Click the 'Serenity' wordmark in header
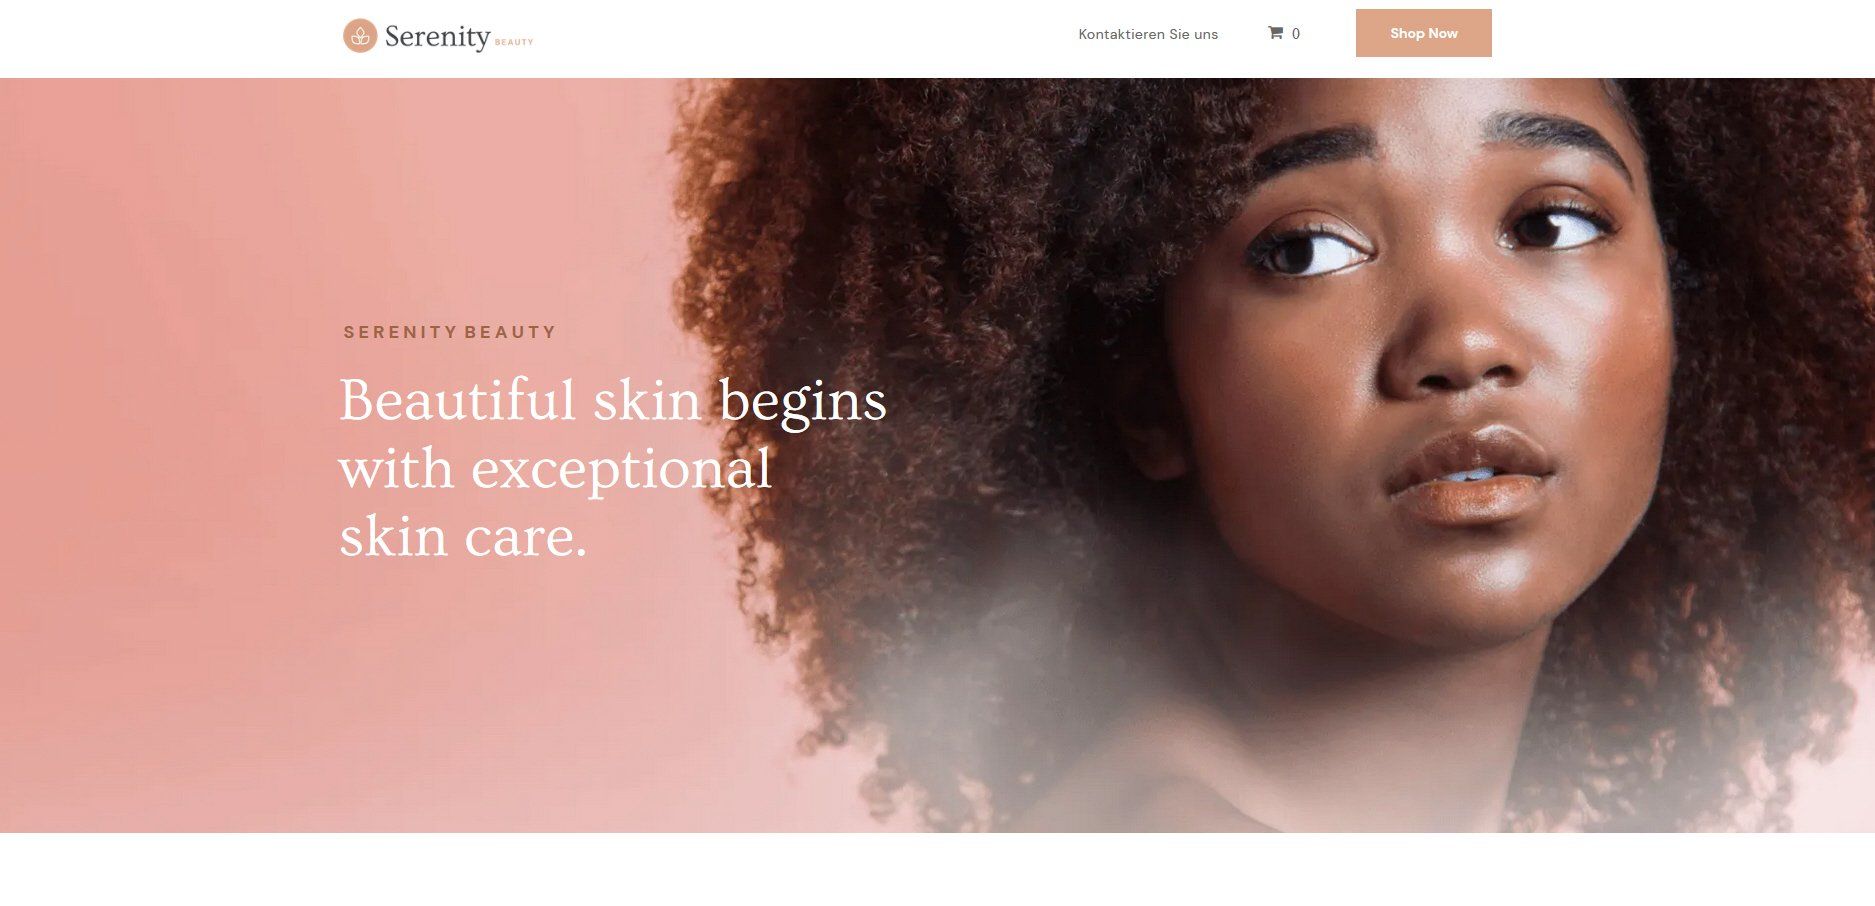Screen dimensions: 1875x906 [437, 37]
